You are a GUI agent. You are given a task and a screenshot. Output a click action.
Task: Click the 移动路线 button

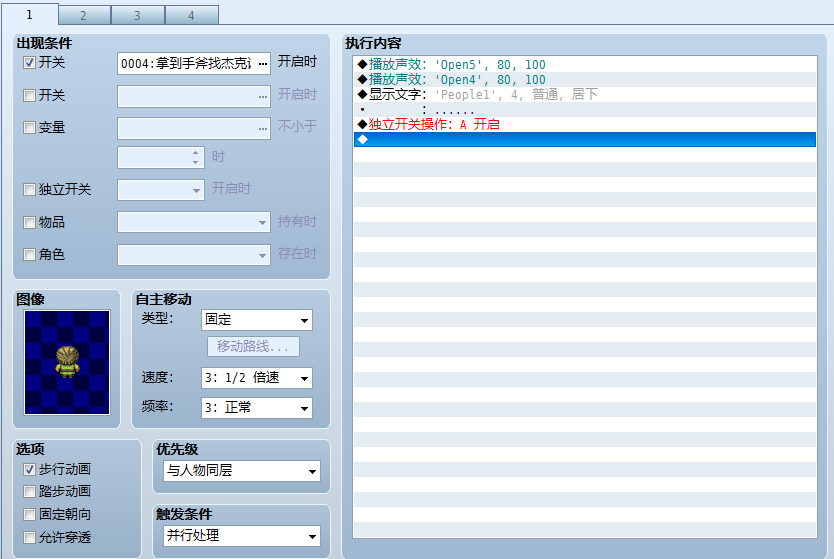point(253,347)
